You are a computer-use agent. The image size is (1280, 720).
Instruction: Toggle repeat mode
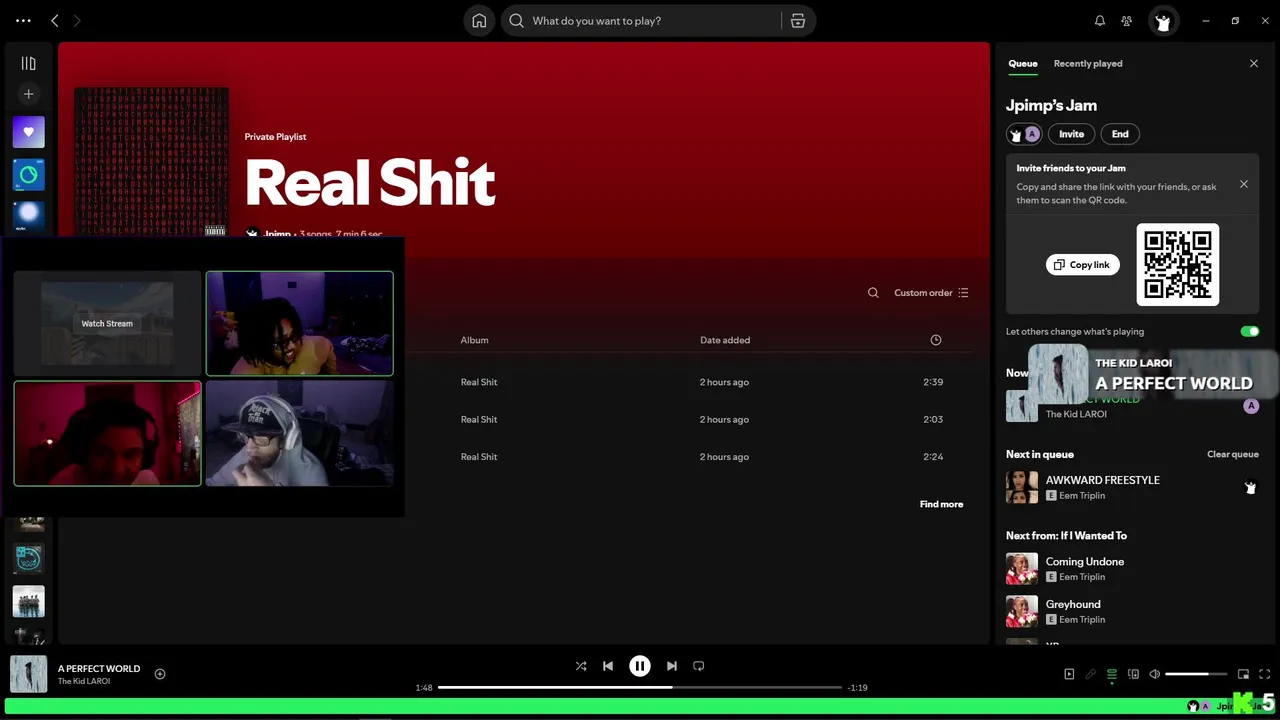pyautogui.click(x=699, y=666)
